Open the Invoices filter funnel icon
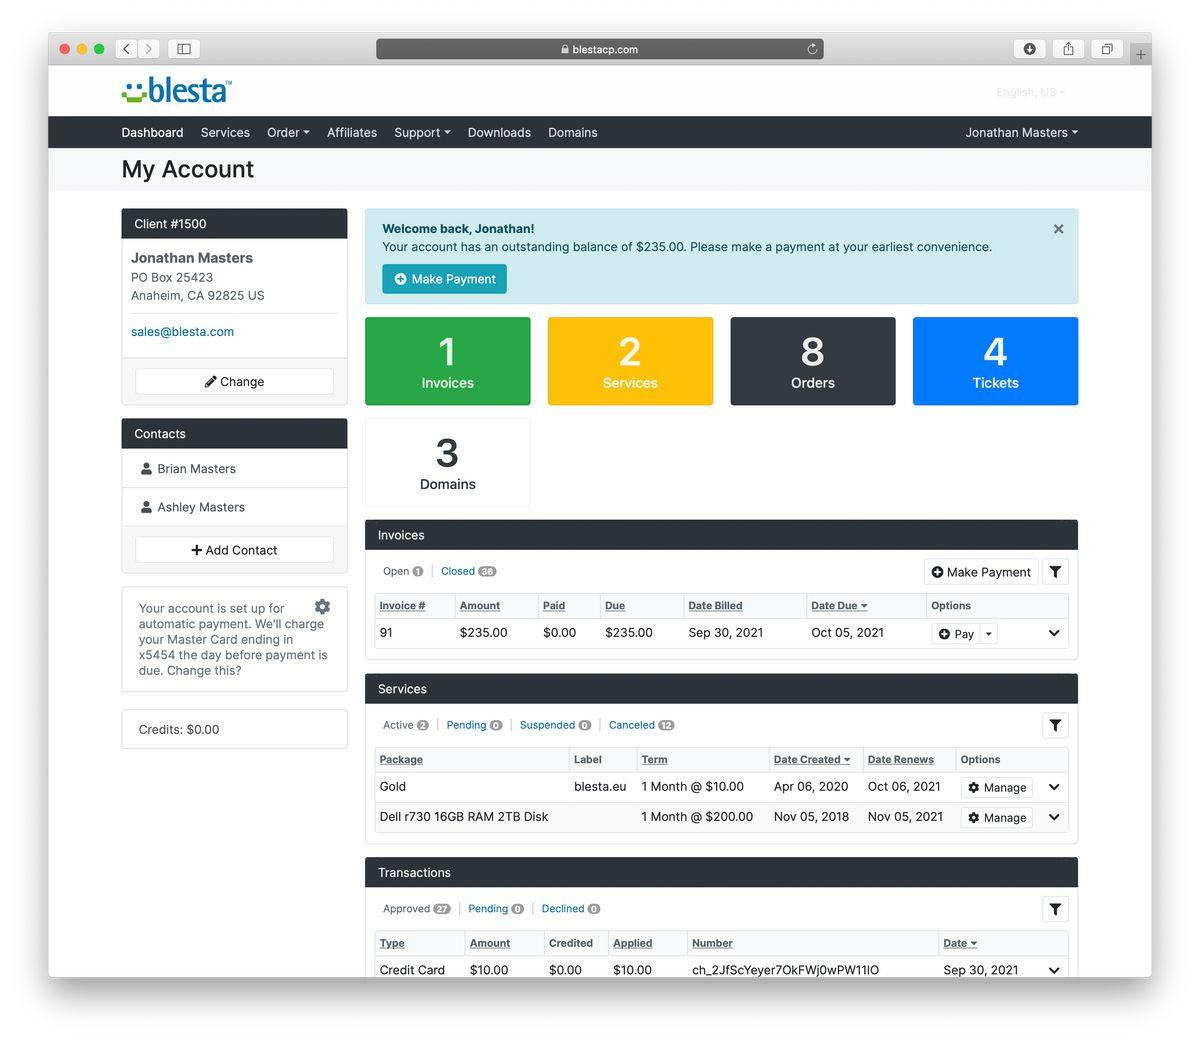The height and width of the screenshot is (1041, 1200). tap(1055, 572)
